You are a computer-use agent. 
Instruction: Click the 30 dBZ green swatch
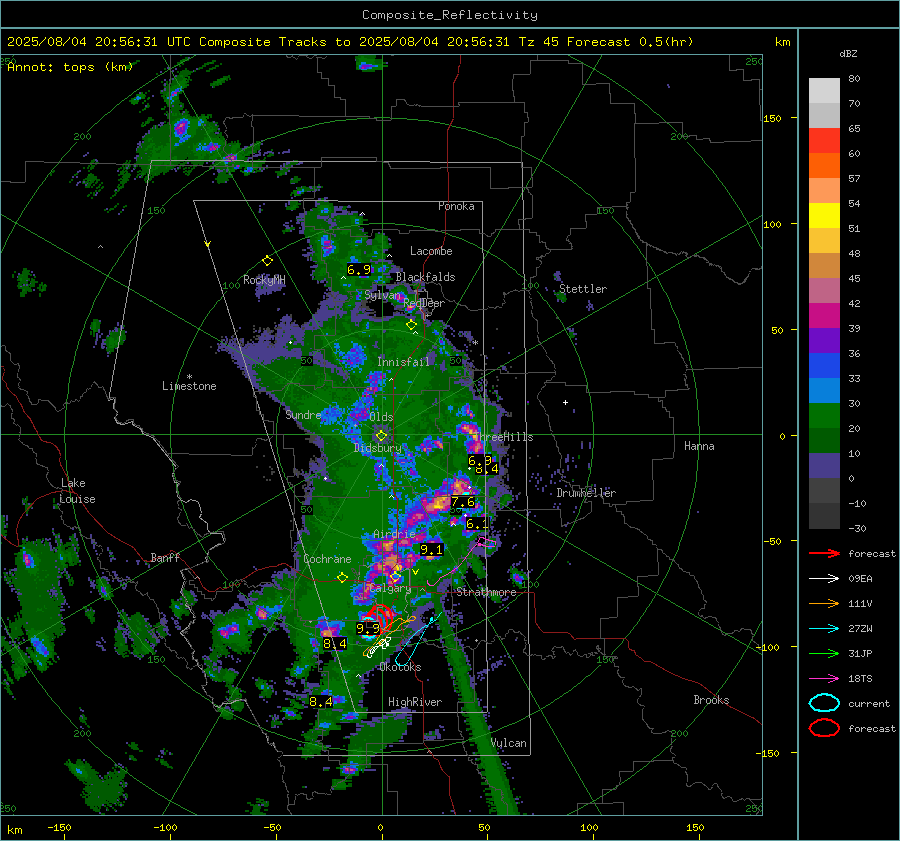click(x=824, y=415)
